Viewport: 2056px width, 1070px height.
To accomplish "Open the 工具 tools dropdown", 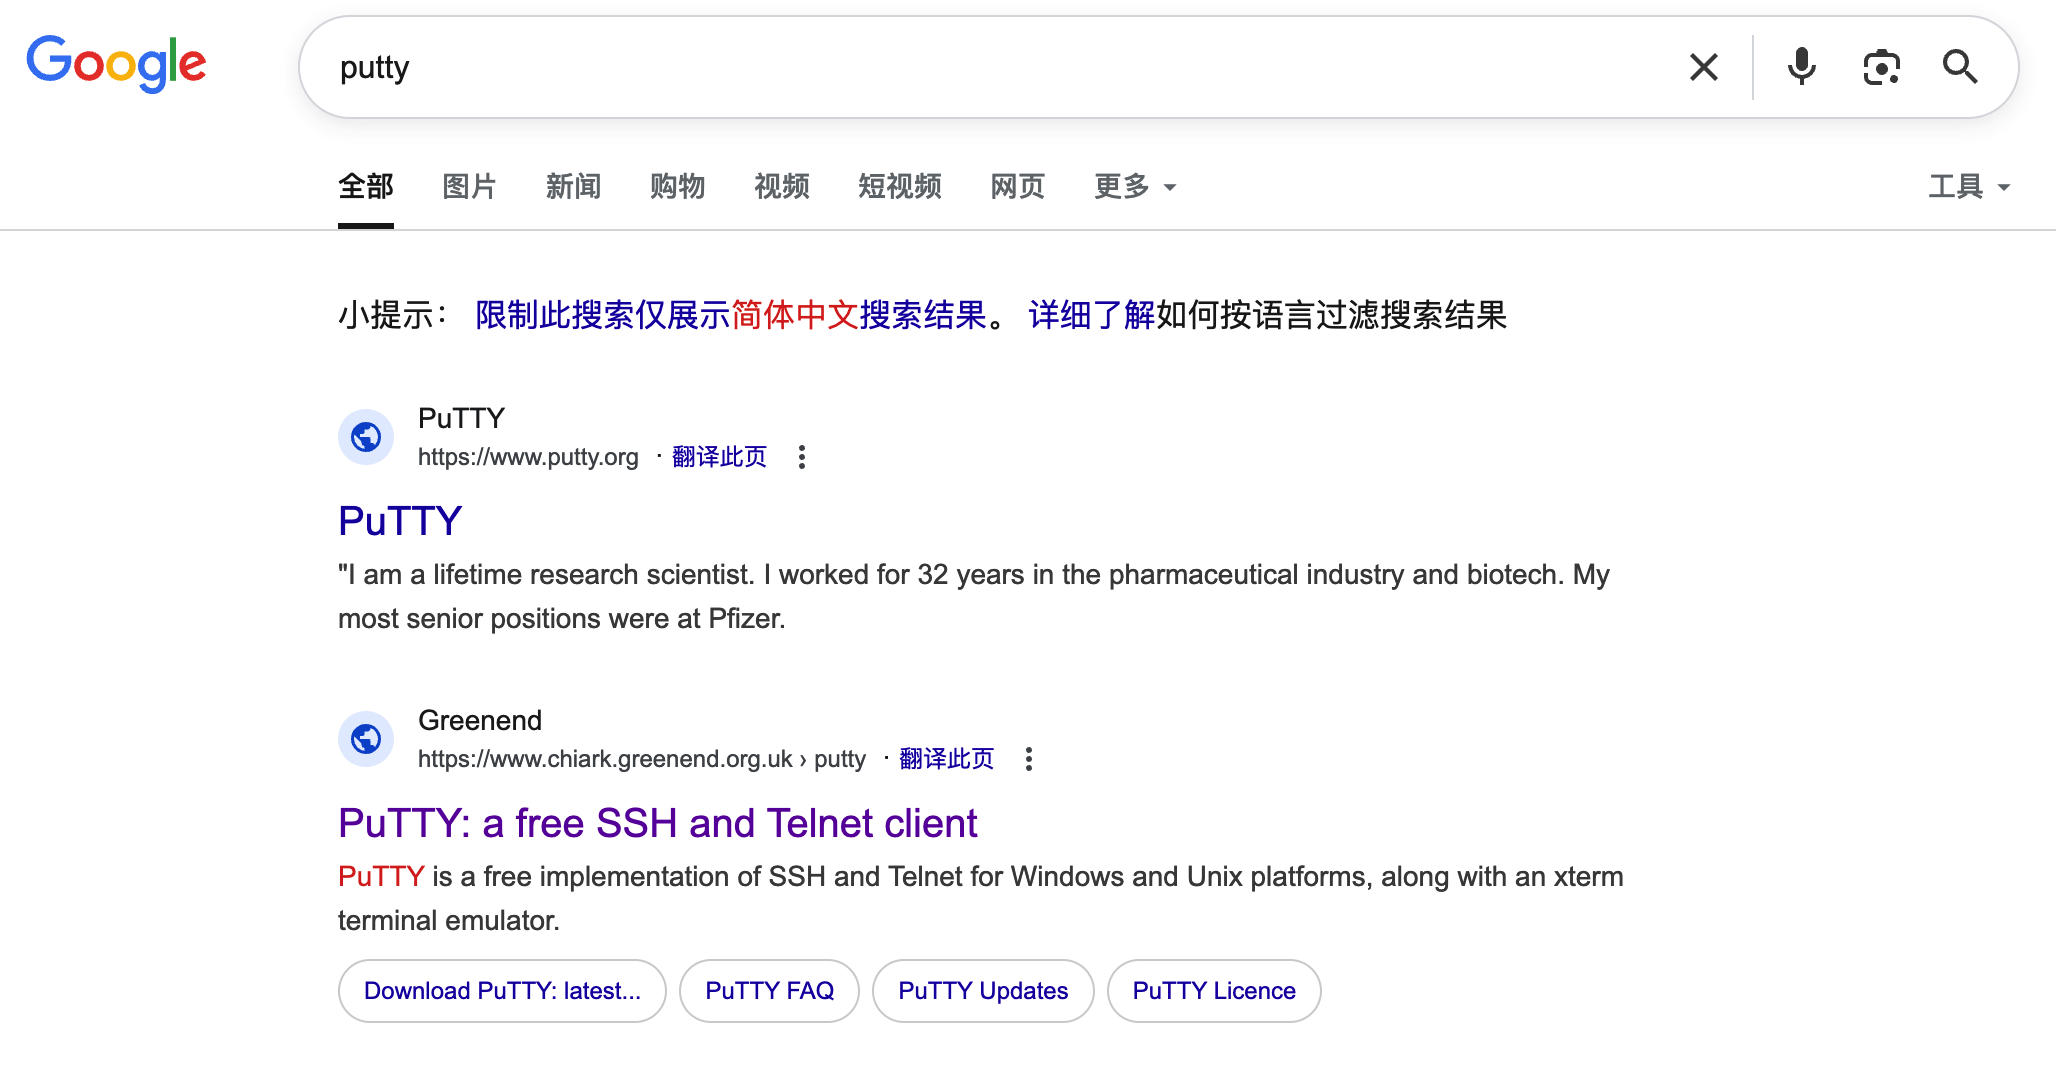I will 1967,187.
